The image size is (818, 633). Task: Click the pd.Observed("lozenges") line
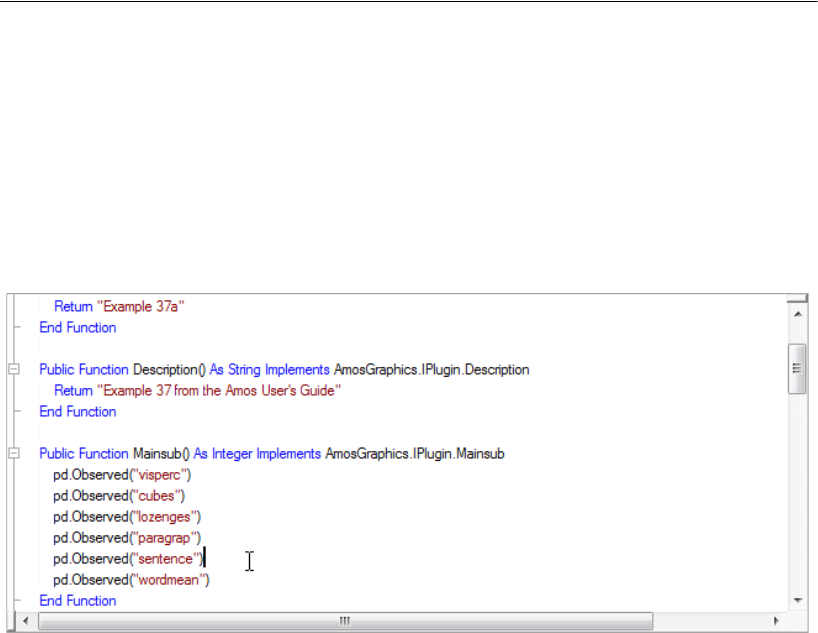pyautogui.click(x=127, y=517)
